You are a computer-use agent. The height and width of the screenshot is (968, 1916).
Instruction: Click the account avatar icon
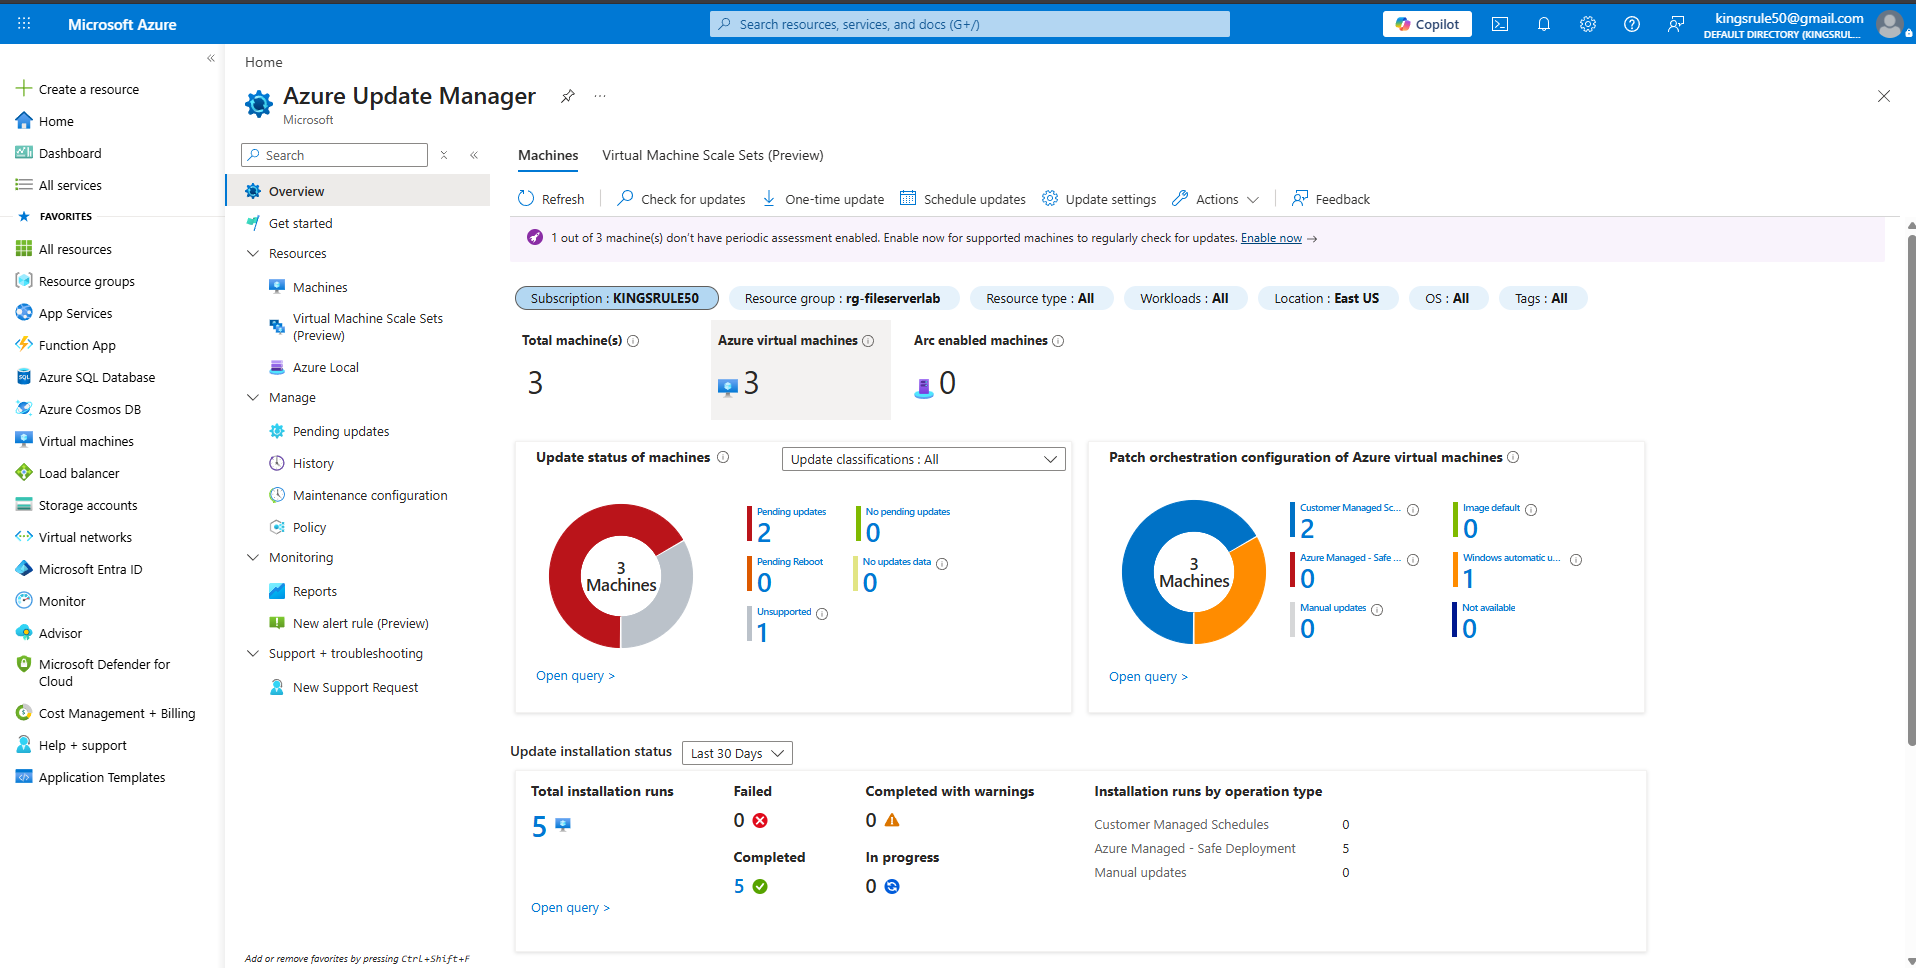click(x=1889, y=24)
